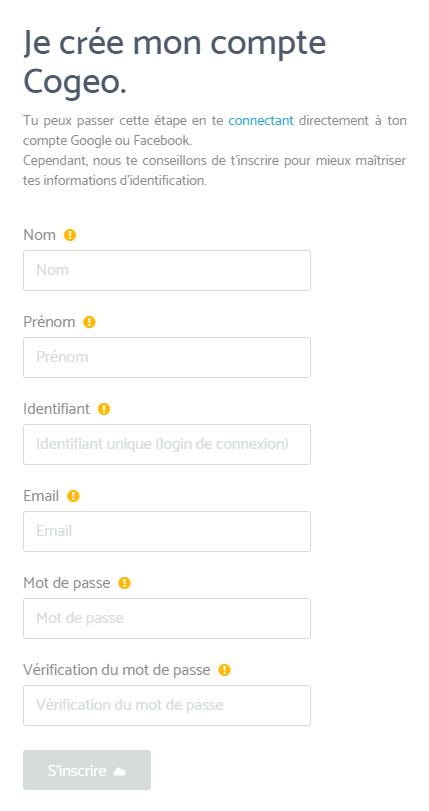This screenshot has width=429, height=811.
Task: Focus the Nom text input box
Action: [167, 271]
